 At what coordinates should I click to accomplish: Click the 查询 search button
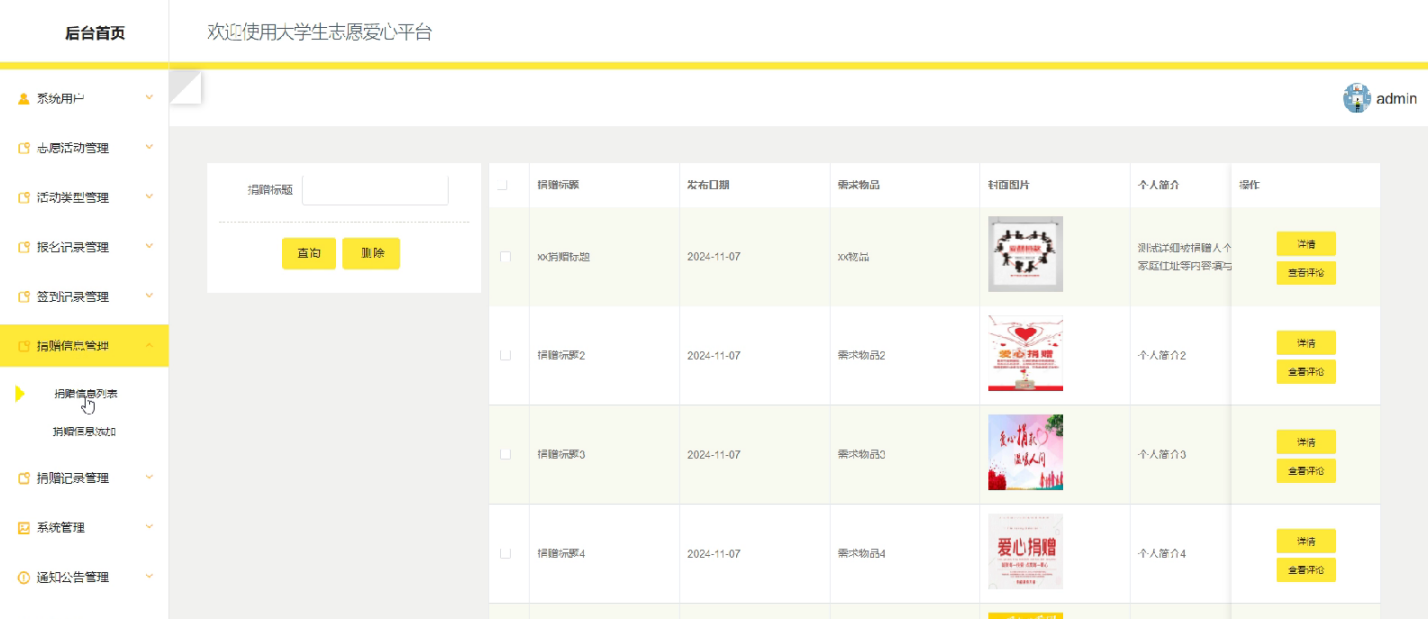309,254
